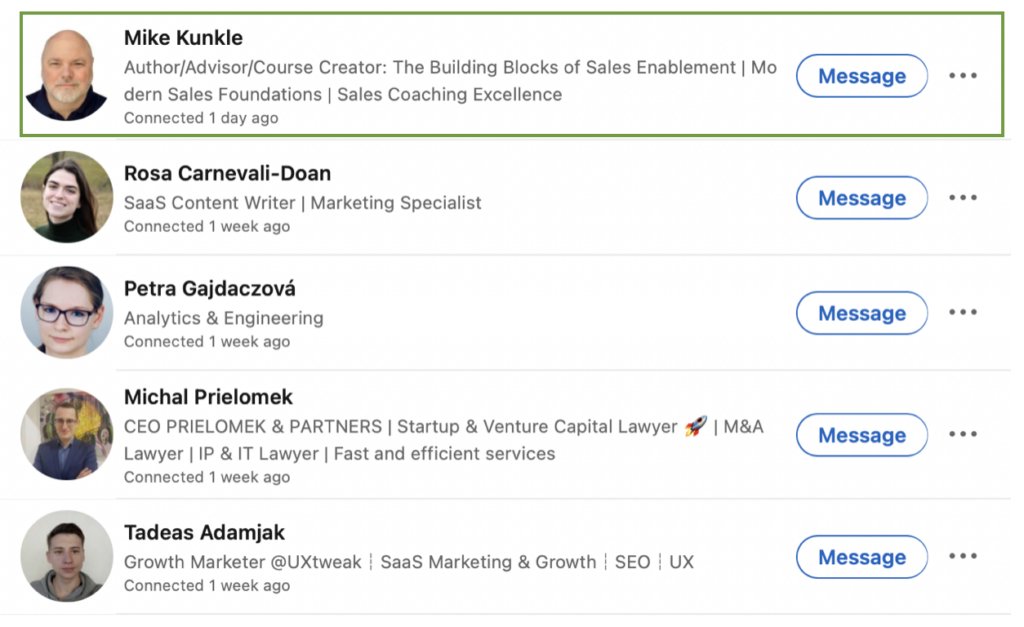Image resolution: width=1024 pixels, height=627 pixels.
Task: Open more options for Tadeas Adamjak
Action: point(962,557)
